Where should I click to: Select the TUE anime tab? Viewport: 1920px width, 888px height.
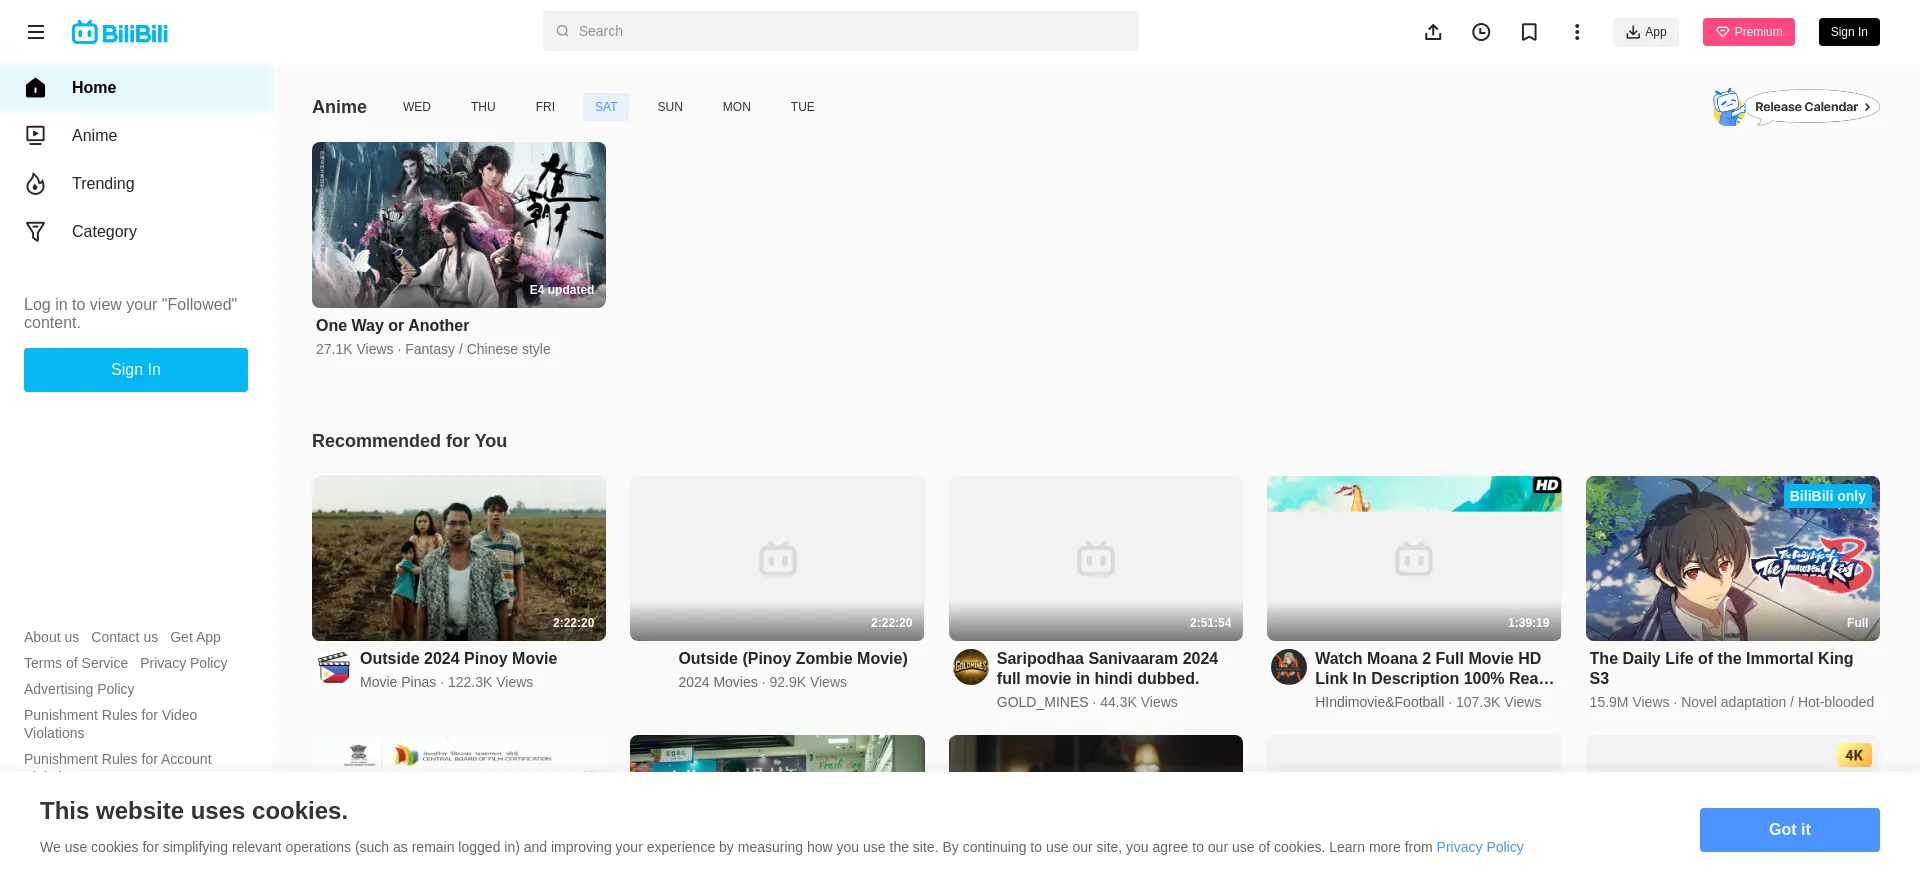click(803, 107)
